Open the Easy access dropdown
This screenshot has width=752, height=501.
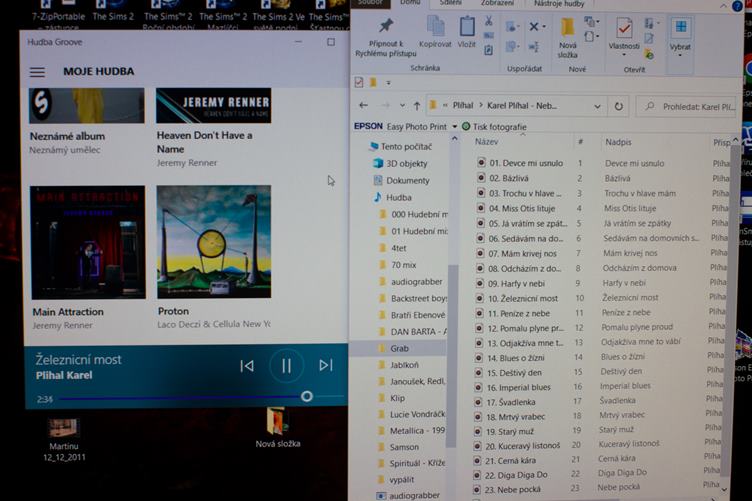(x=591, y=36)
